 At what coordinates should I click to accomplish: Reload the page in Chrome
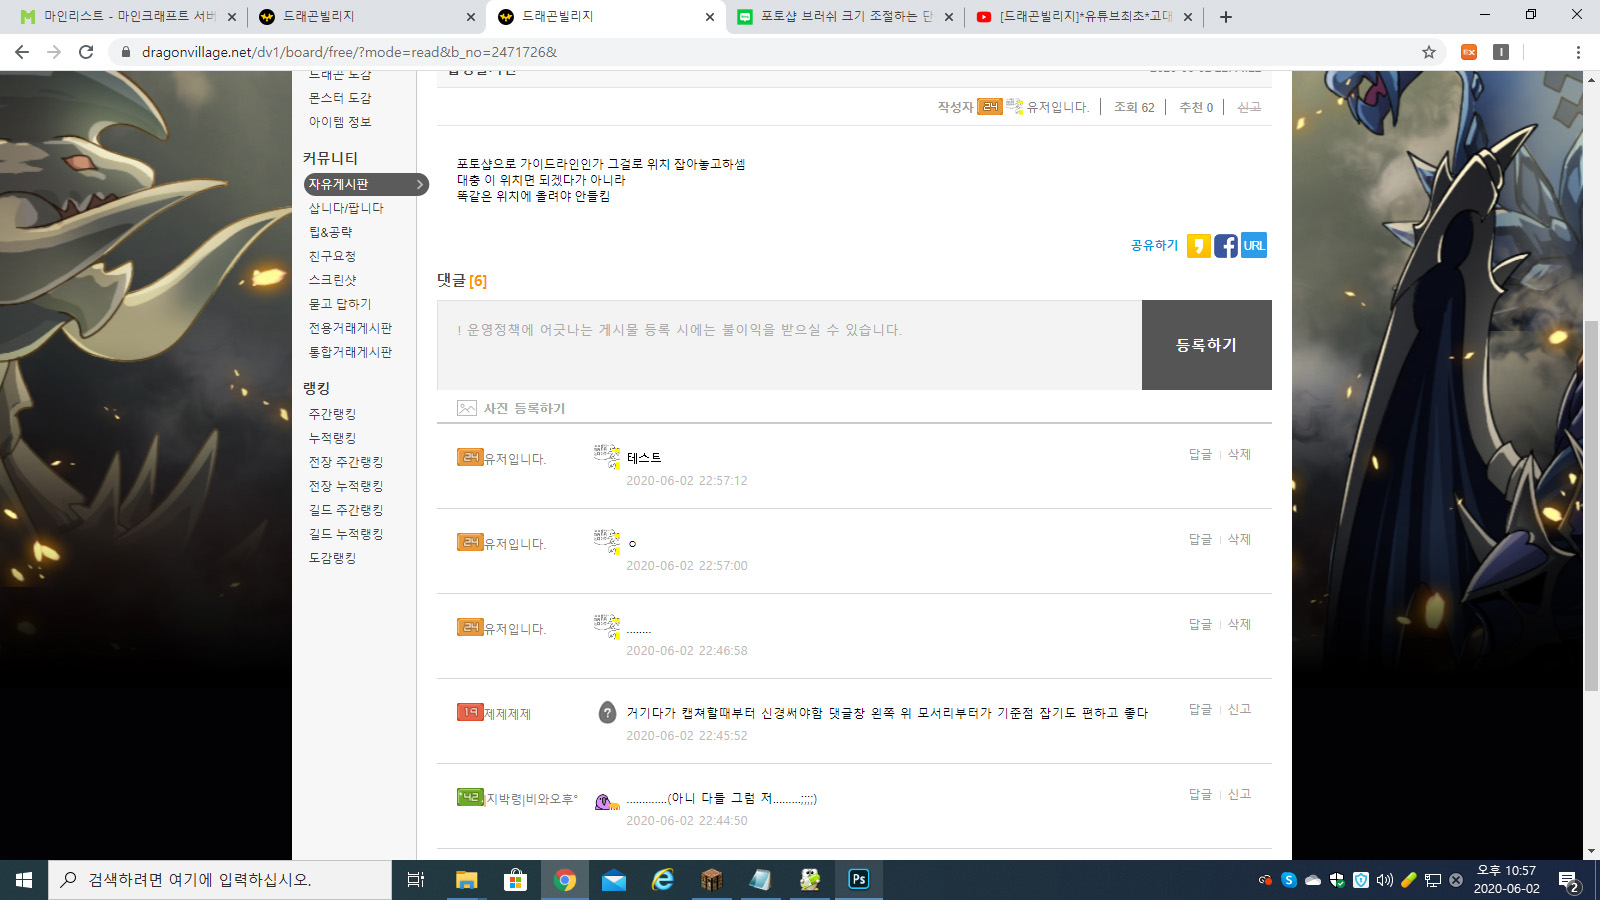(x=86, y=52)
